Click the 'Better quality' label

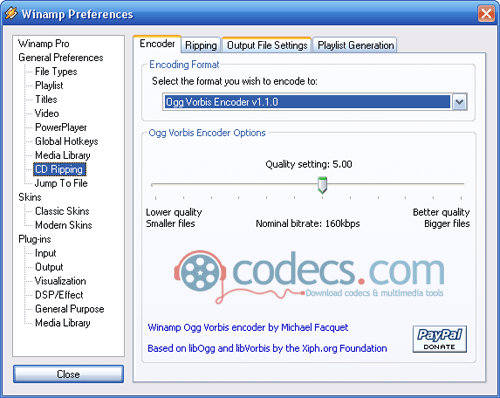(x=441, y=212)
